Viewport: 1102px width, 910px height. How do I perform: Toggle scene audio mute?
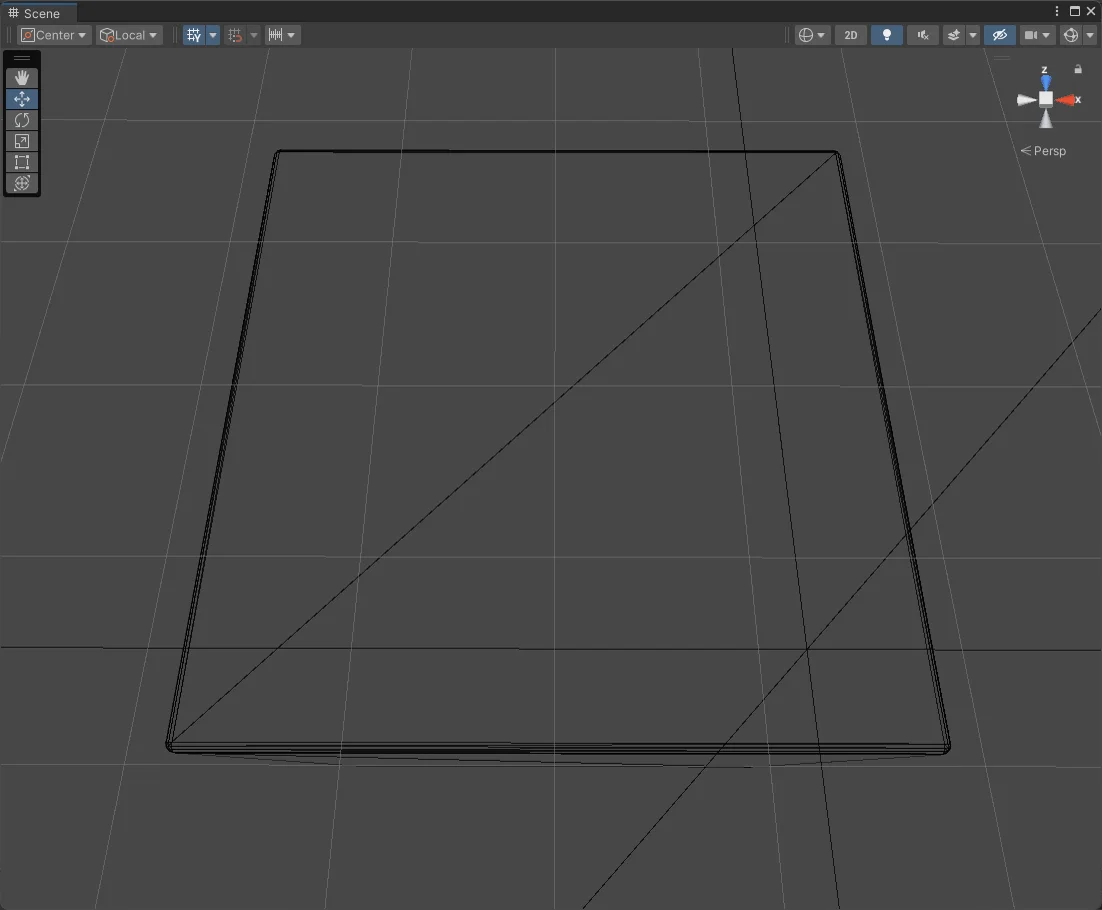[923, 35]
